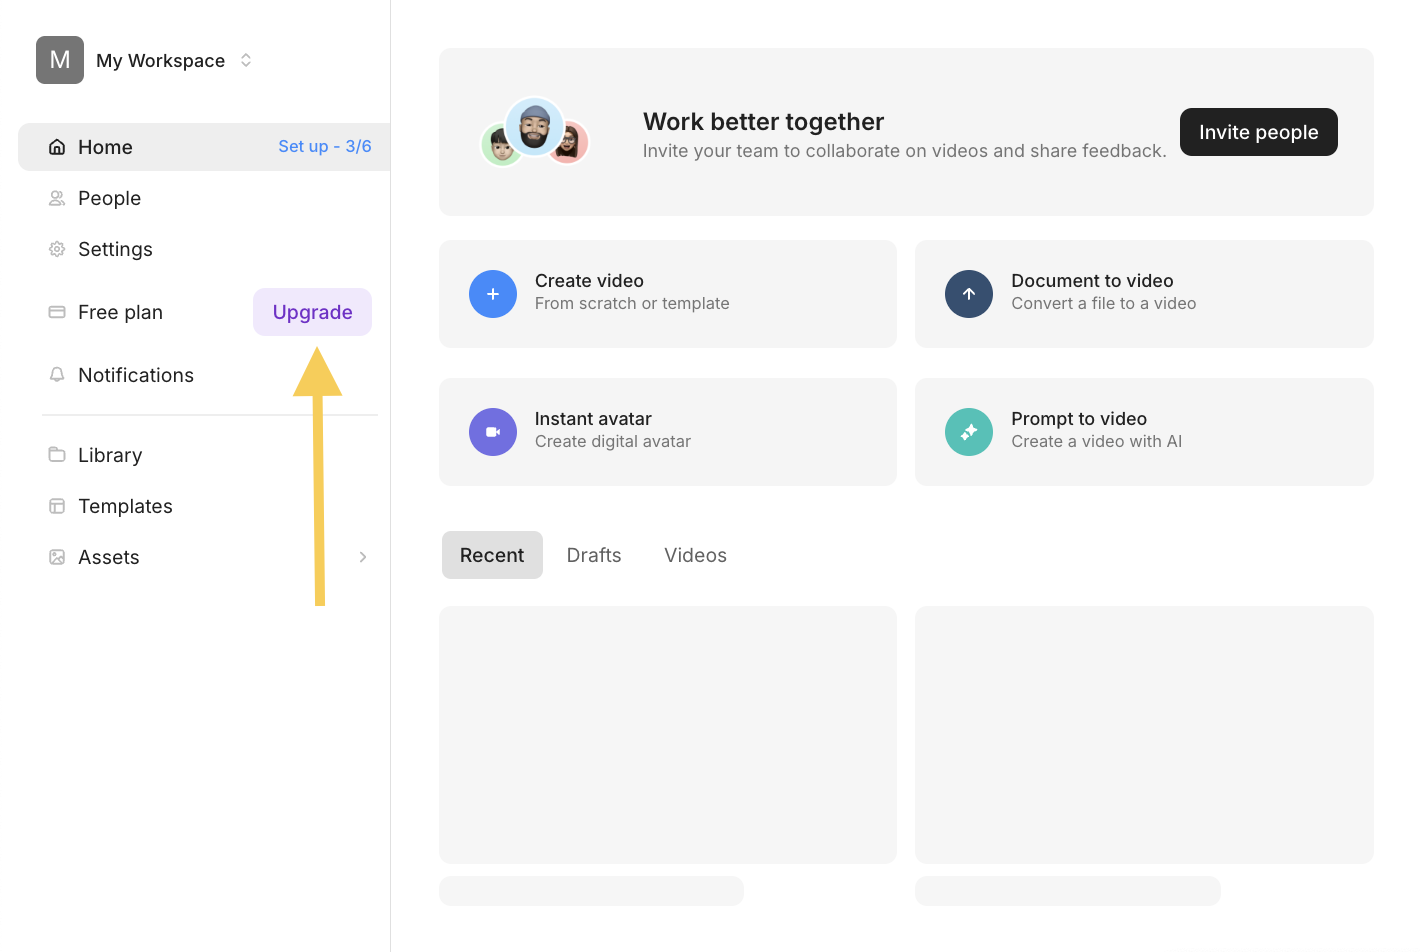This screenshot has width=1420, height=952.
Task: Click the Settings gear icon in sidebar
Action: 57,249
